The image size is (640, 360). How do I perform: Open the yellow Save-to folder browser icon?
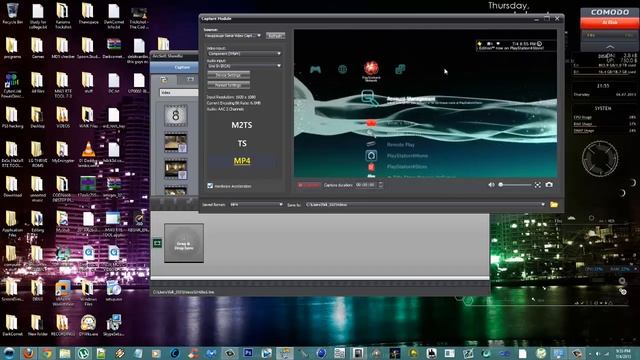click(x=554, y=204)
